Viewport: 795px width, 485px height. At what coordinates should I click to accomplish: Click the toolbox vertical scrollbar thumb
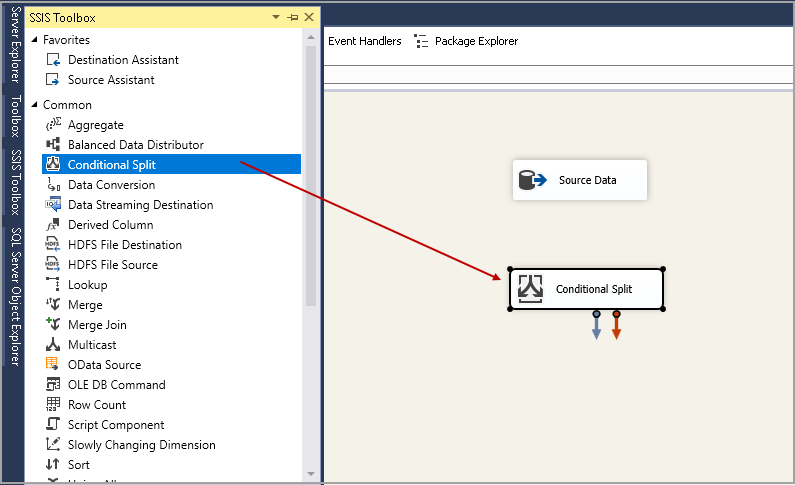tap(311, 176)
